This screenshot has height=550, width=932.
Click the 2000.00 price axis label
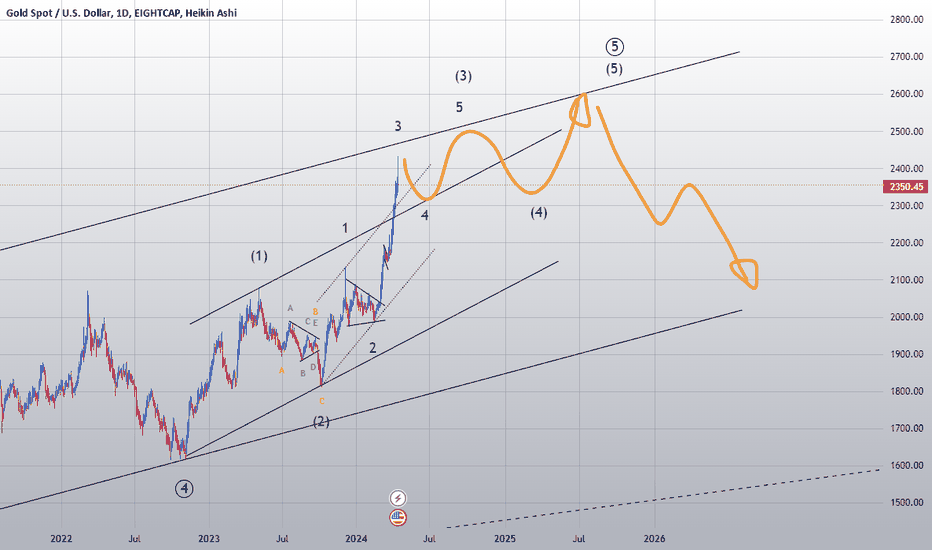906,317
